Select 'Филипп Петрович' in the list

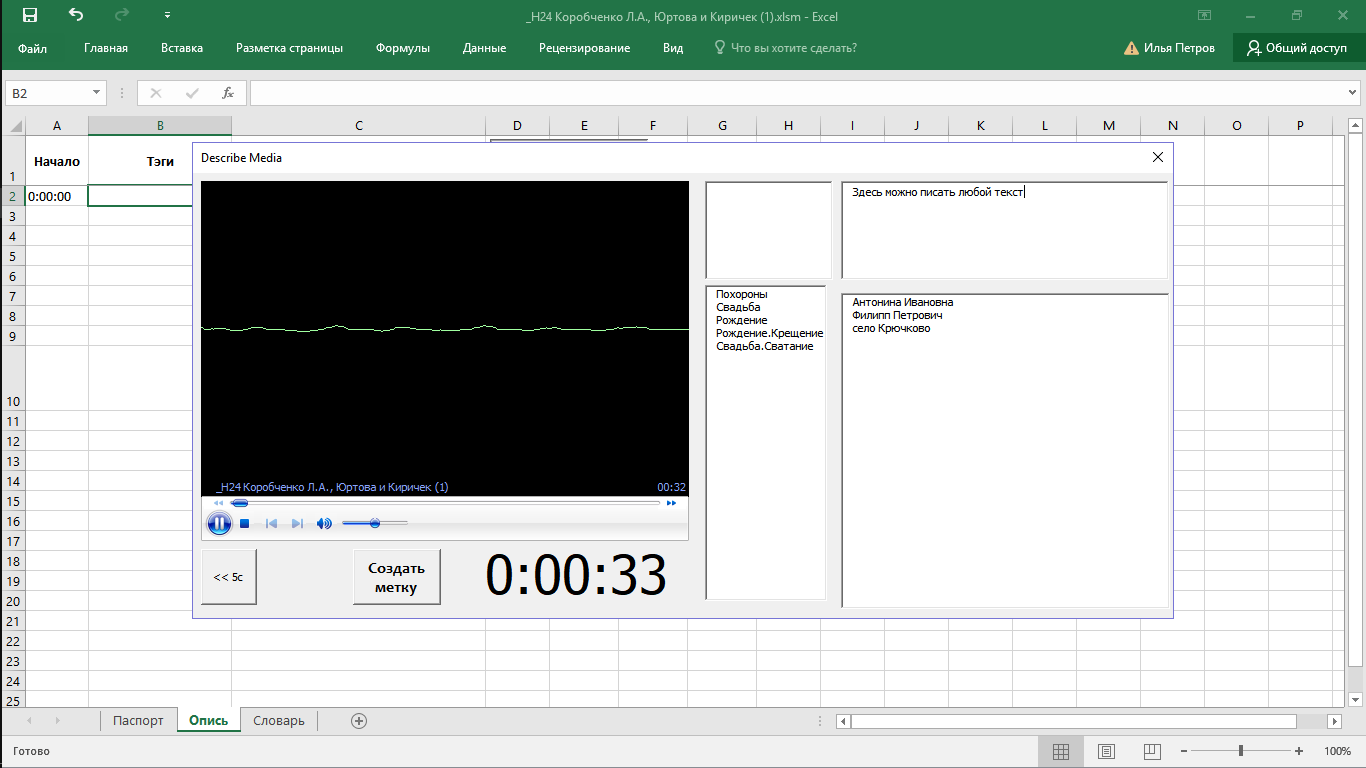[x=897, y=315]
